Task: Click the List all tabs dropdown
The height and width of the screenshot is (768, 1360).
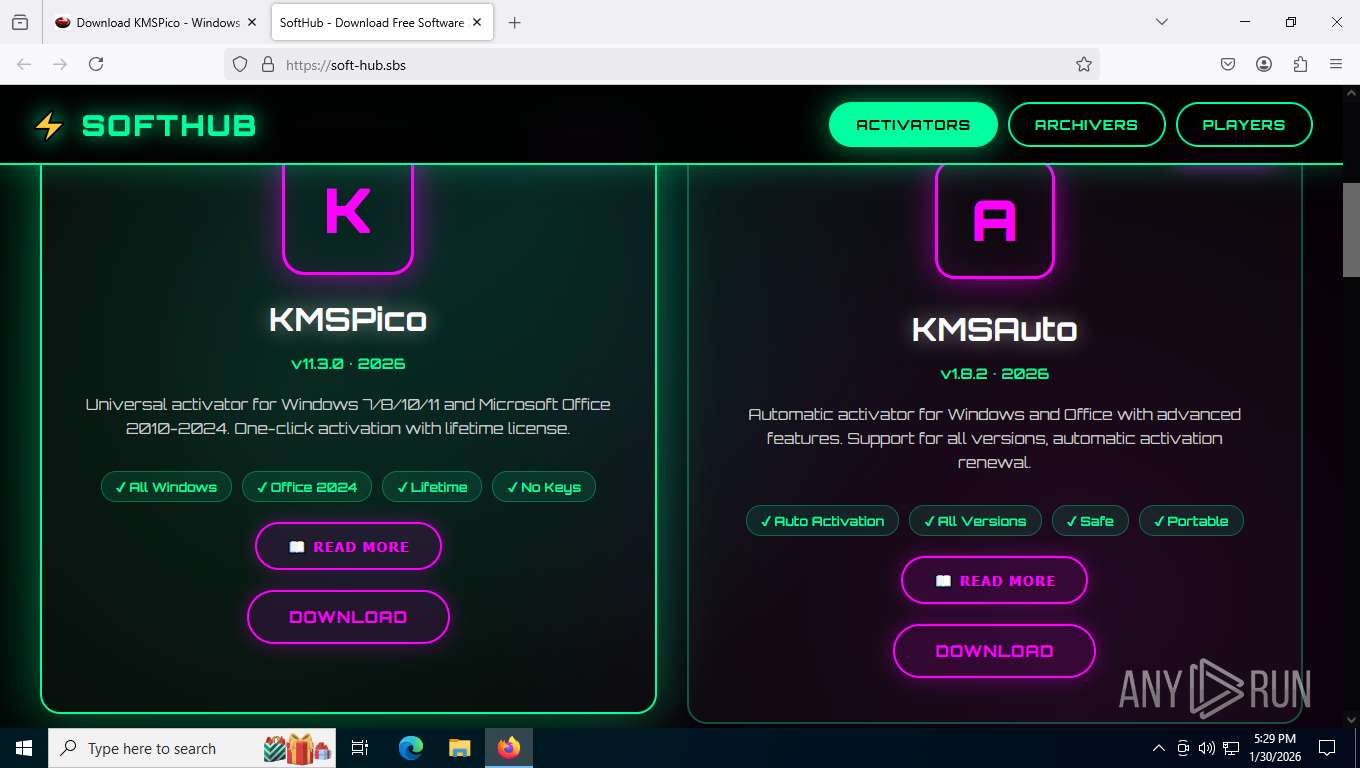Action: point(1161,22)
